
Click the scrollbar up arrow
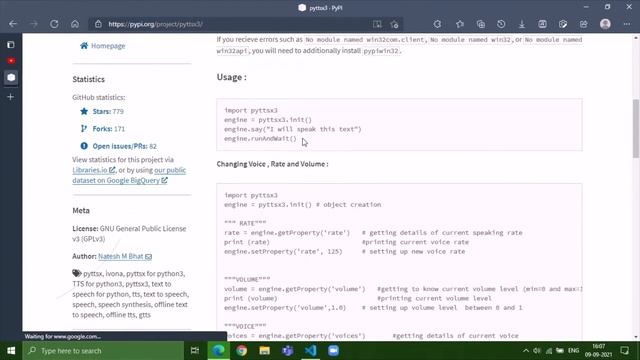click(x=636, y=38)
